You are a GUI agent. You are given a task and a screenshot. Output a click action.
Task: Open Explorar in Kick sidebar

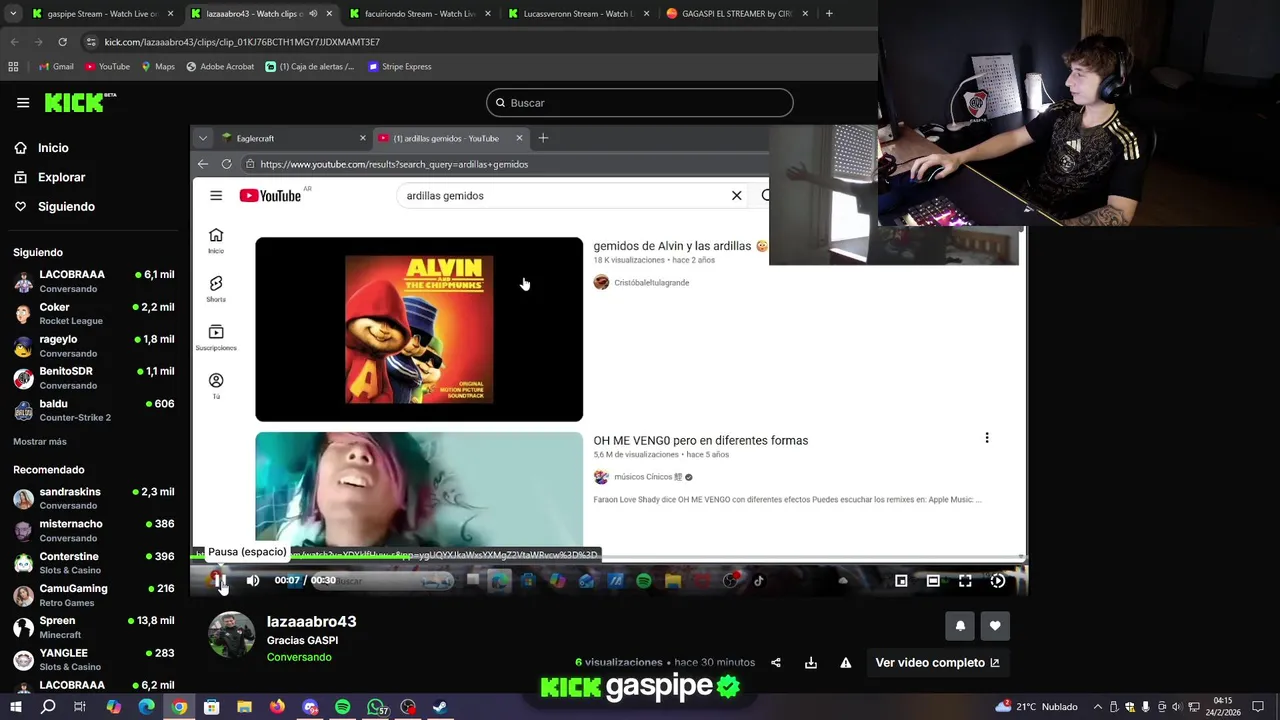click(x=50, y=177)
